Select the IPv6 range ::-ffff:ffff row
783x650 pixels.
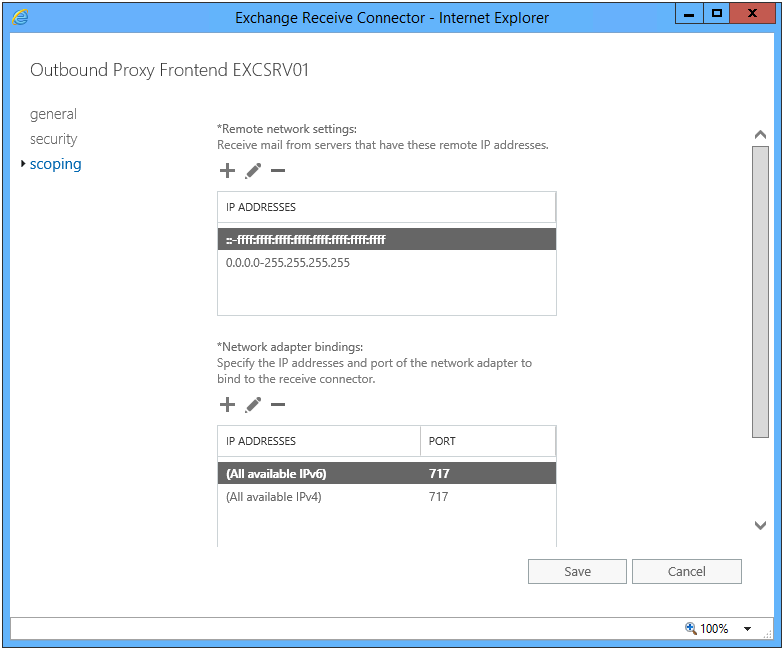tap(387, 240)
